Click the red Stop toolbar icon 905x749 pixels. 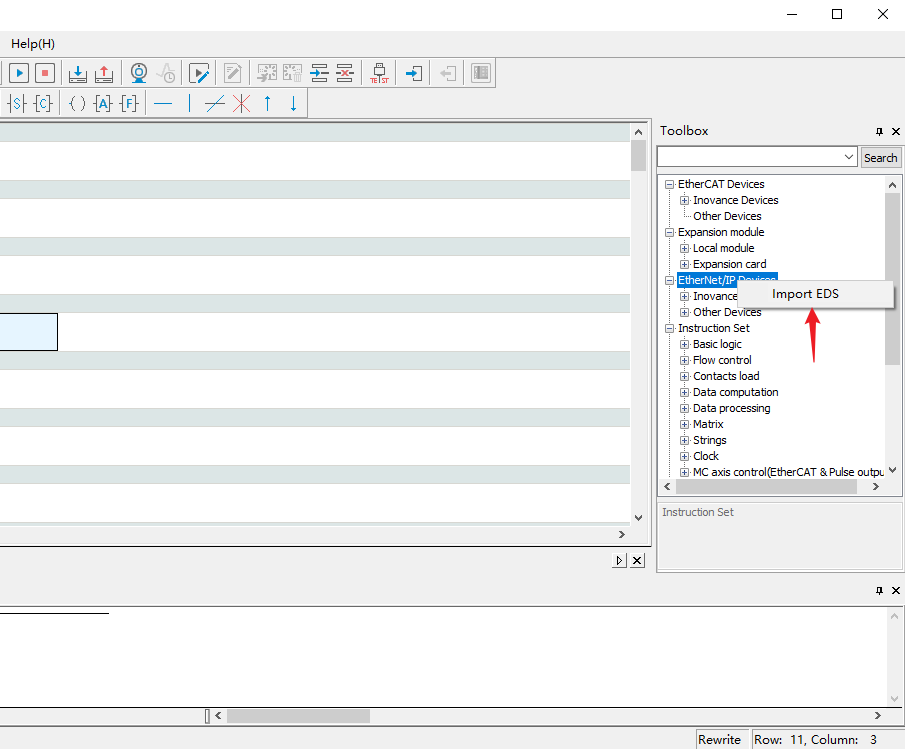click(x=45, y=73)
